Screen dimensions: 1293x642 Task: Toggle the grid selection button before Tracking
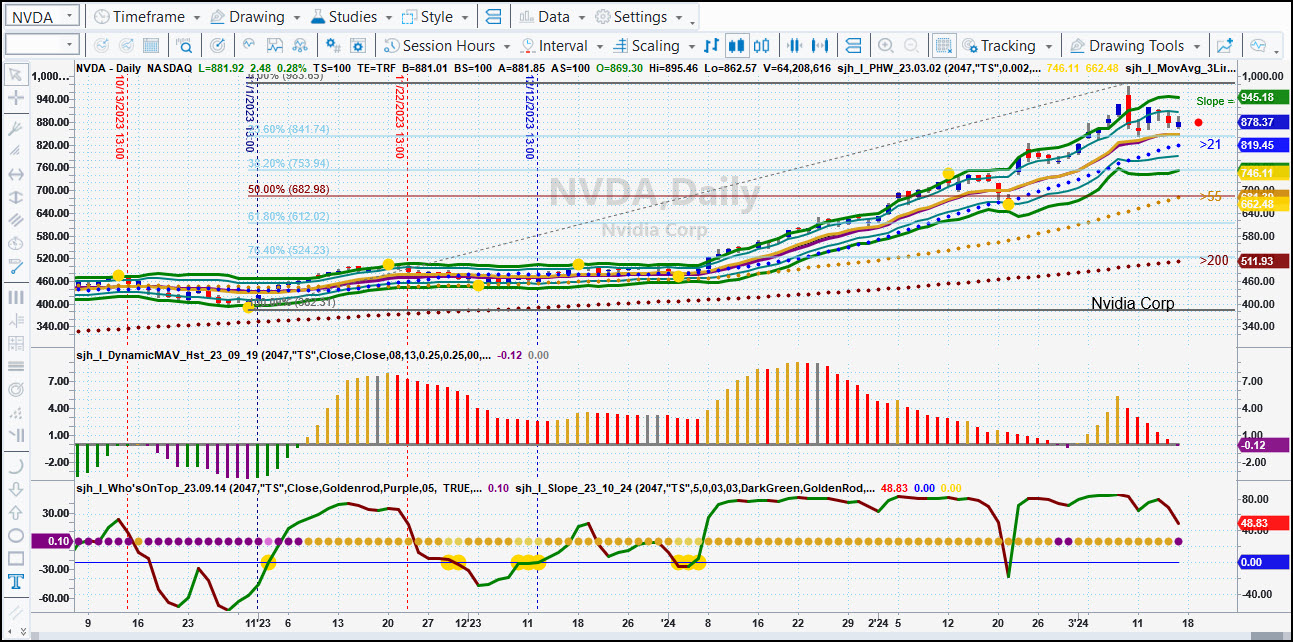(943, 45)
